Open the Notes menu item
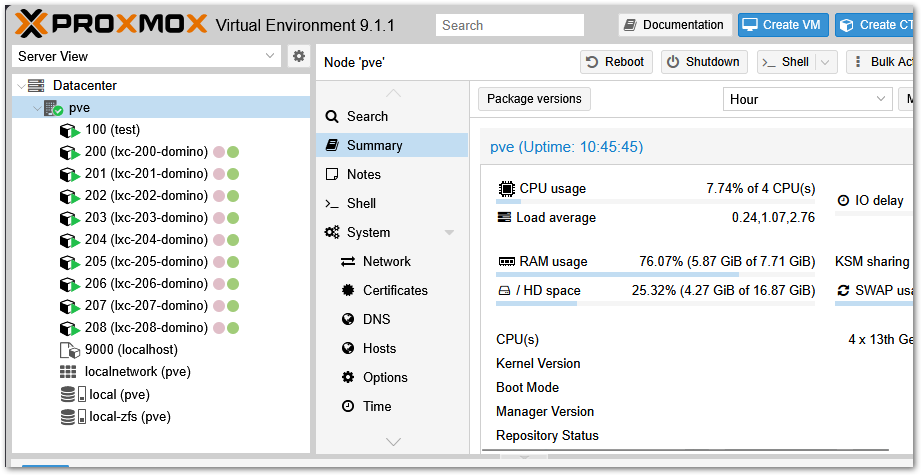 pos(392,175)
